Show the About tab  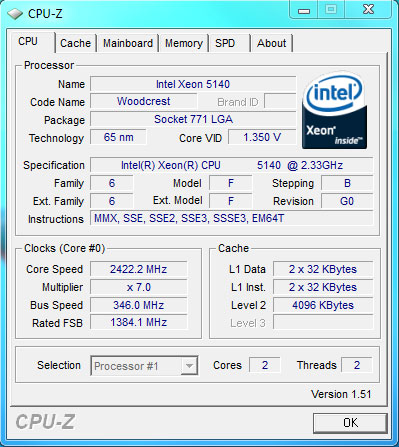click(272, 43)
